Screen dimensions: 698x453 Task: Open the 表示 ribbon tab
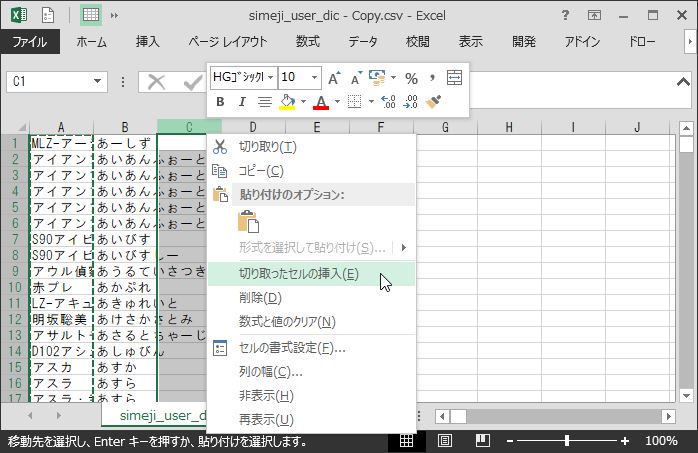click(x=471, y=42)
